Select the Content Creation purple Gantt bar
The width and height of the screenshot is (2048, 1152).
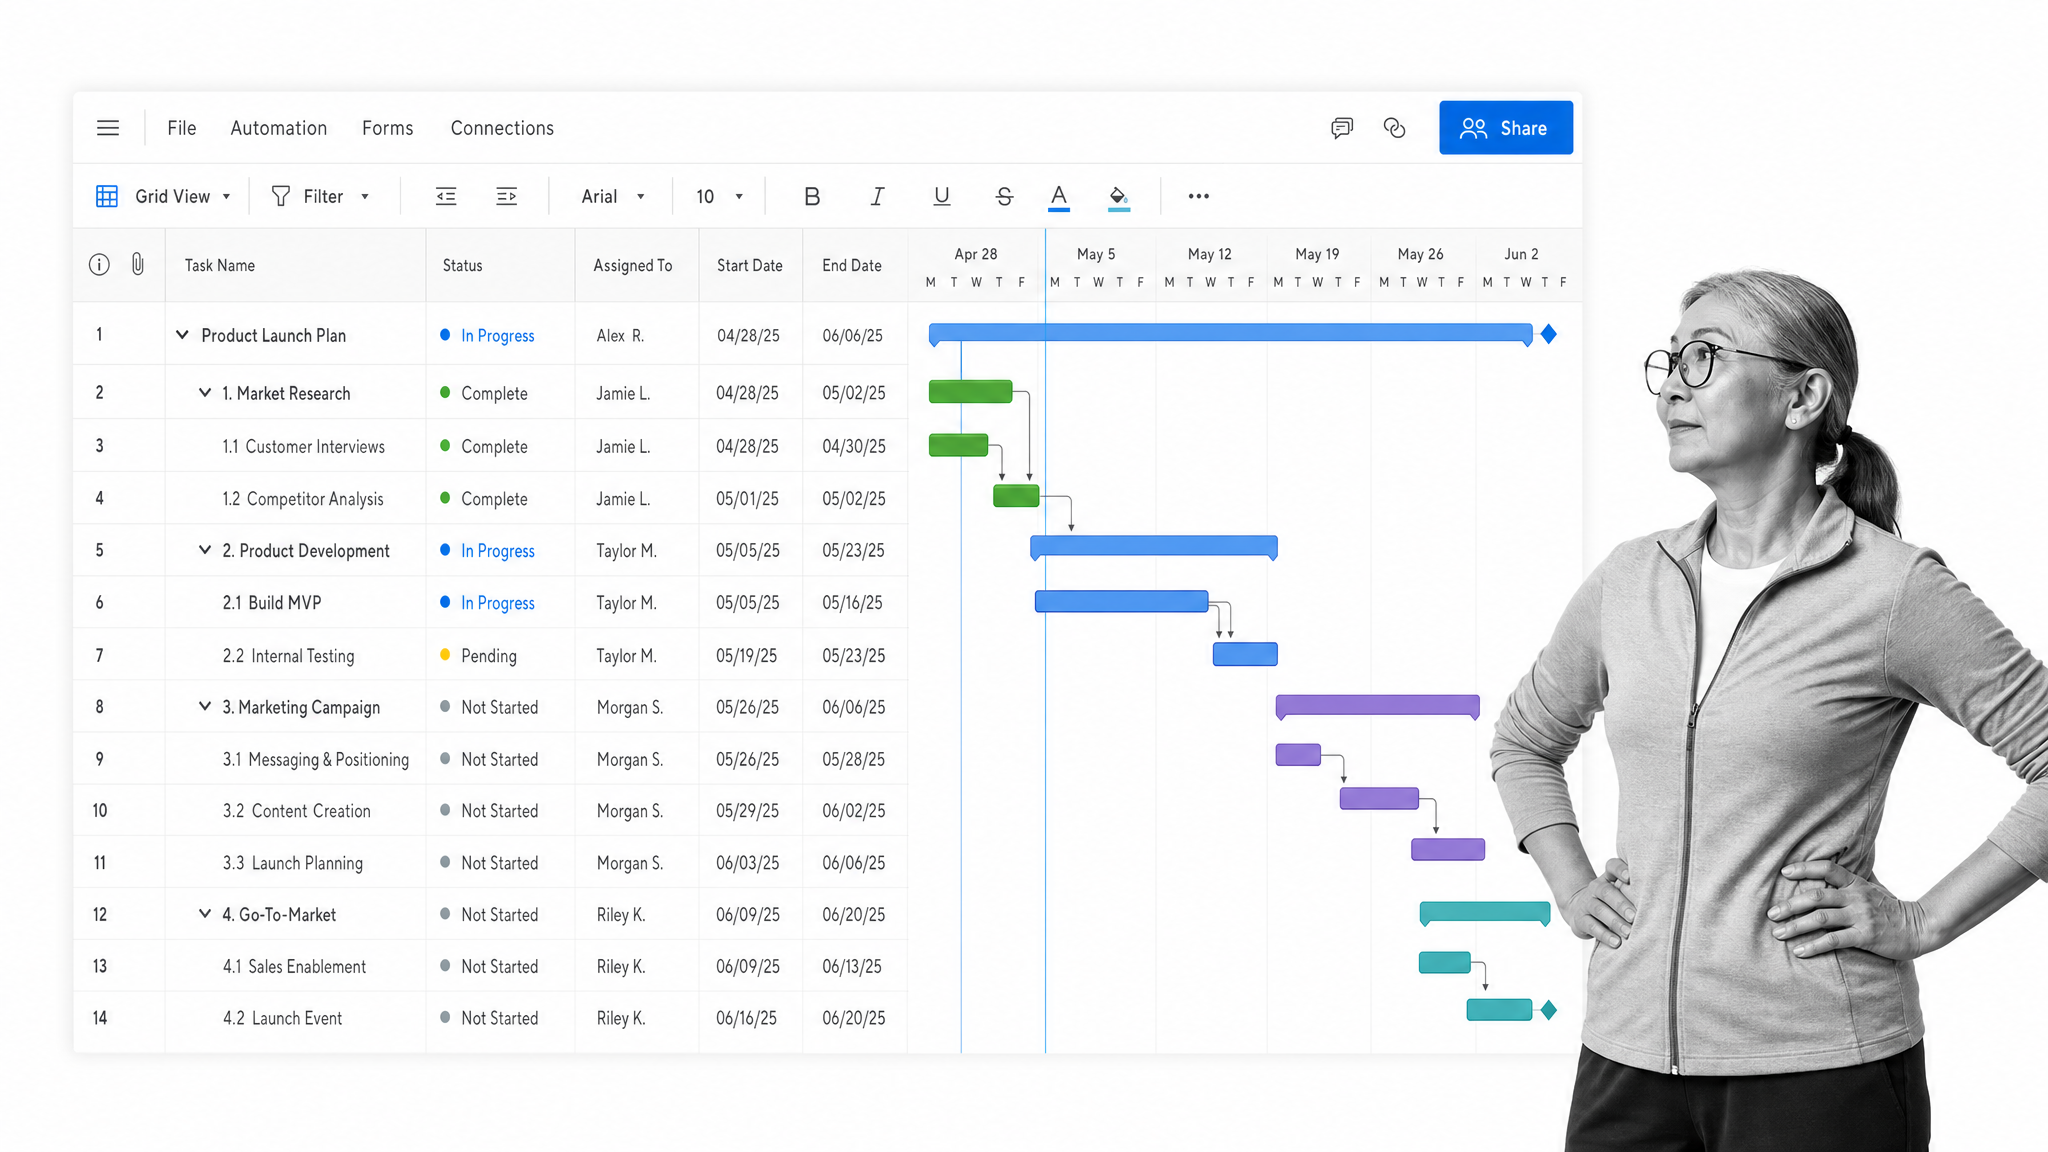[1379, 798]
